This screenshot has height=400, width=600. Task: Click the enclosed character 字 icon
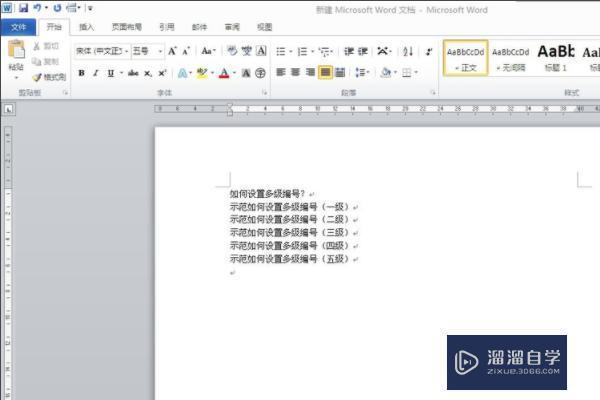click(x=261, y=73)
